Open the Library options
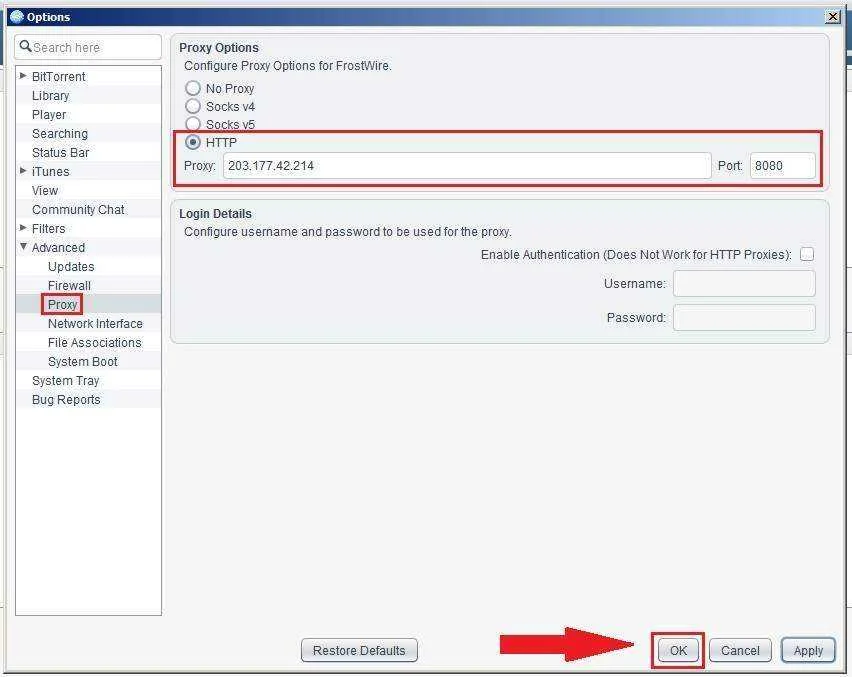Screen dimensions: 852x677 tap(51, 96)
